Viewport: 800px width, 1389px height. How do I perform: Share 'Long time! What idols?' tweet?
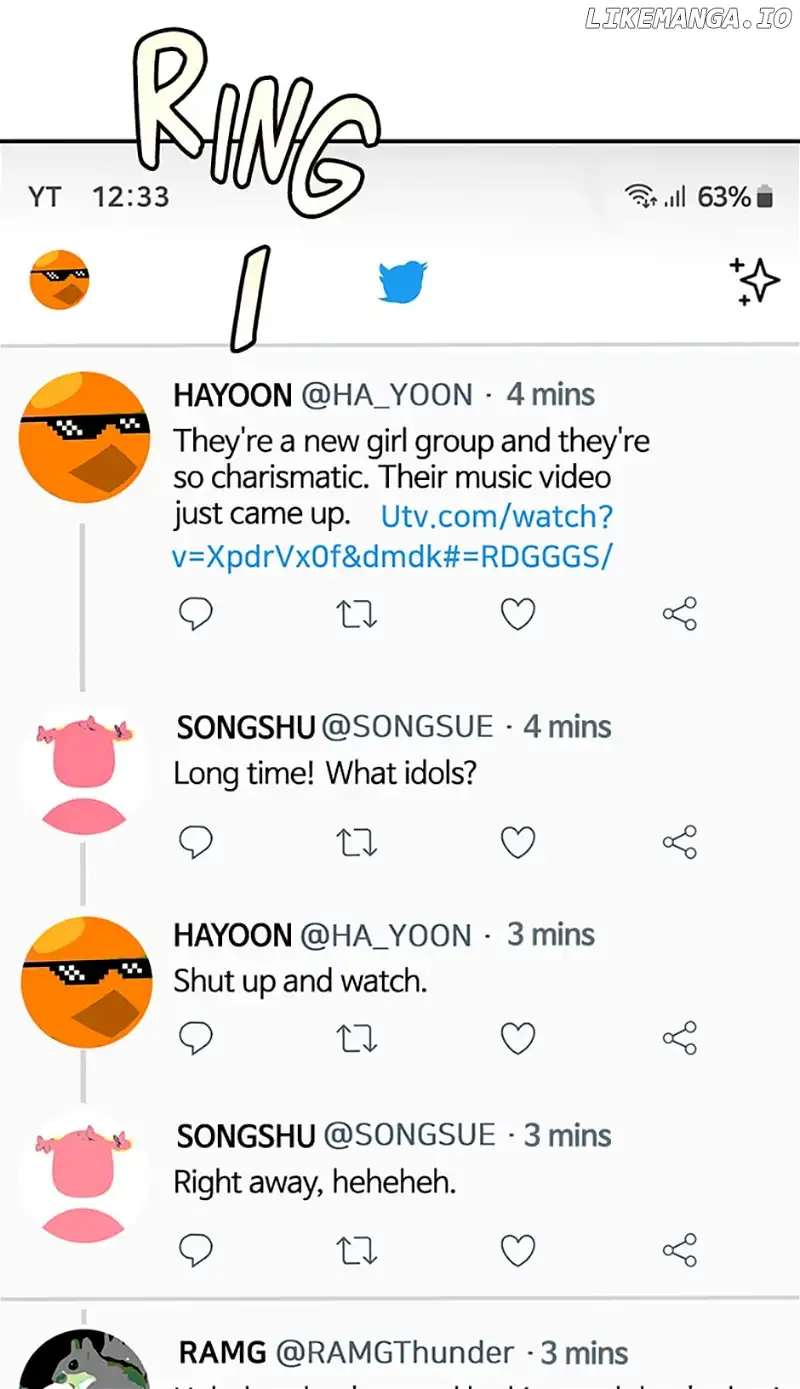(x=680, y=843)
